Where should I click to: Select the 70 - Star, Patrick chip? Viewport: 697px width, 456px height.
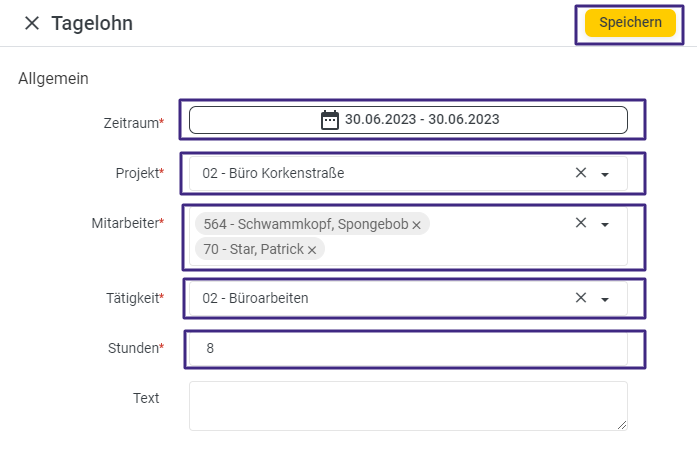(253, 249)
